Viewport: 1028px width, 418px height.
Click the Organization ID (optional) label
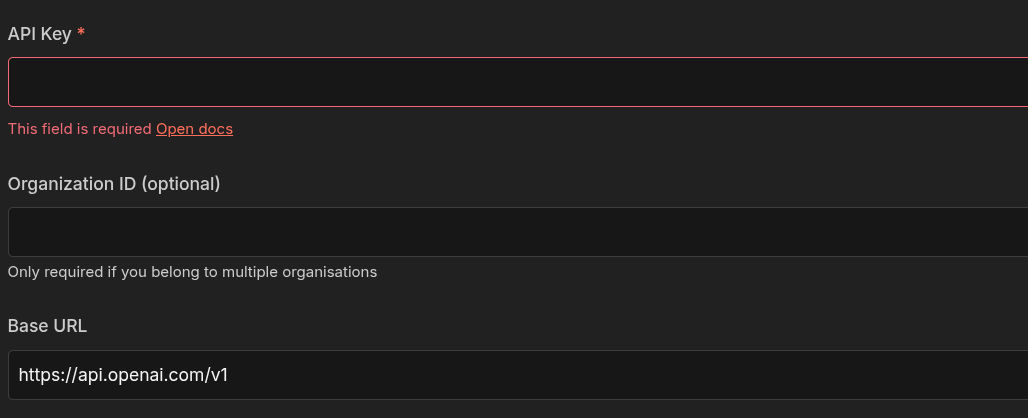coord(114,184)
